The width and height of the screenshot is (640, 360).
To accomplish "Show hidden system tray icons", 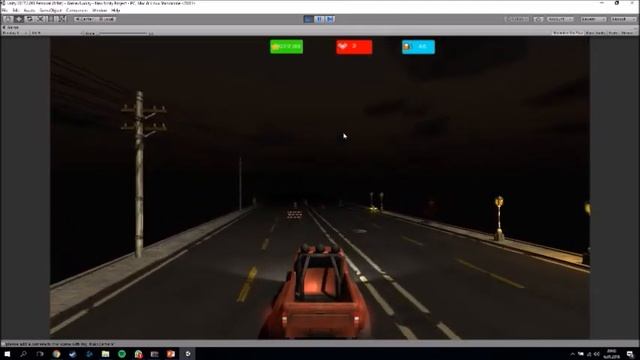I will point(572,354).
